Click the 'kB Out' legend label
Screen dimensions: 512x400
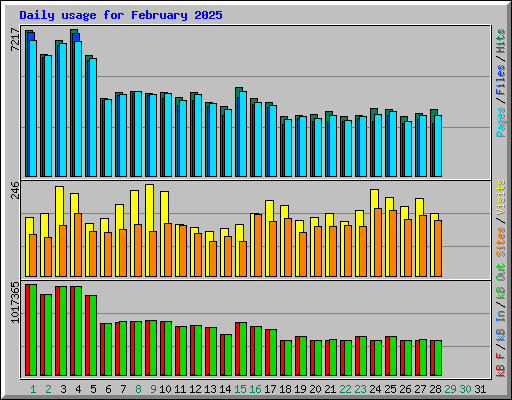tap(501, 282)
